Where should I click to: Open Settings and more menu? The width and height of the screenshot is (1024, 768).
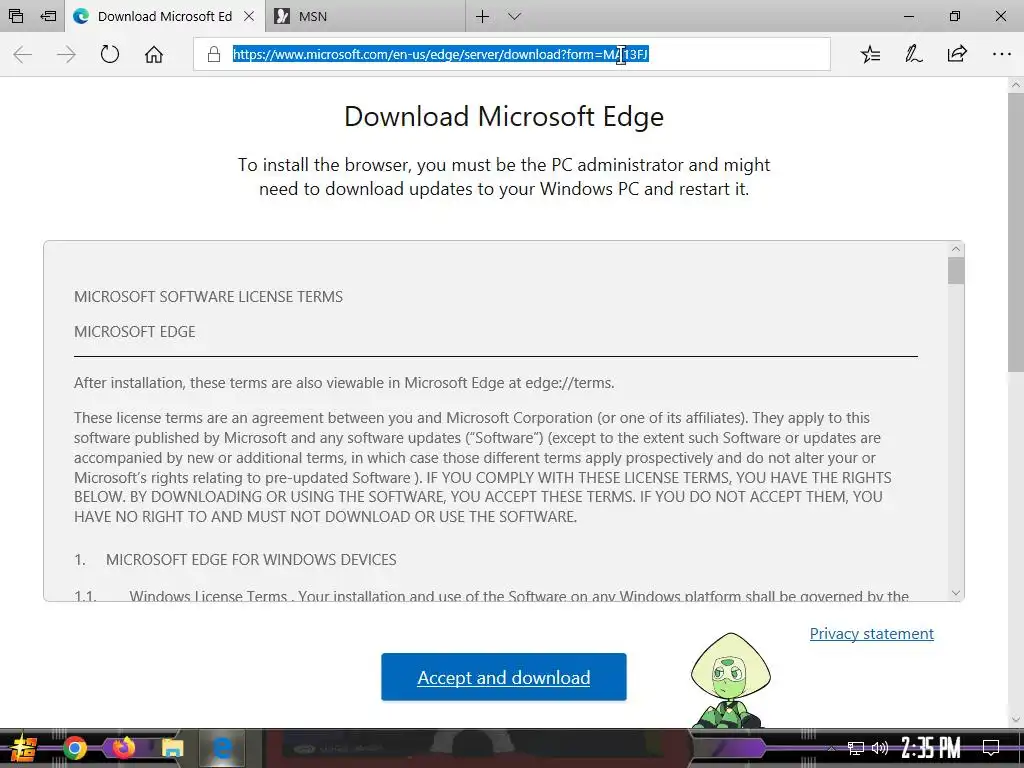point(1001,54)
